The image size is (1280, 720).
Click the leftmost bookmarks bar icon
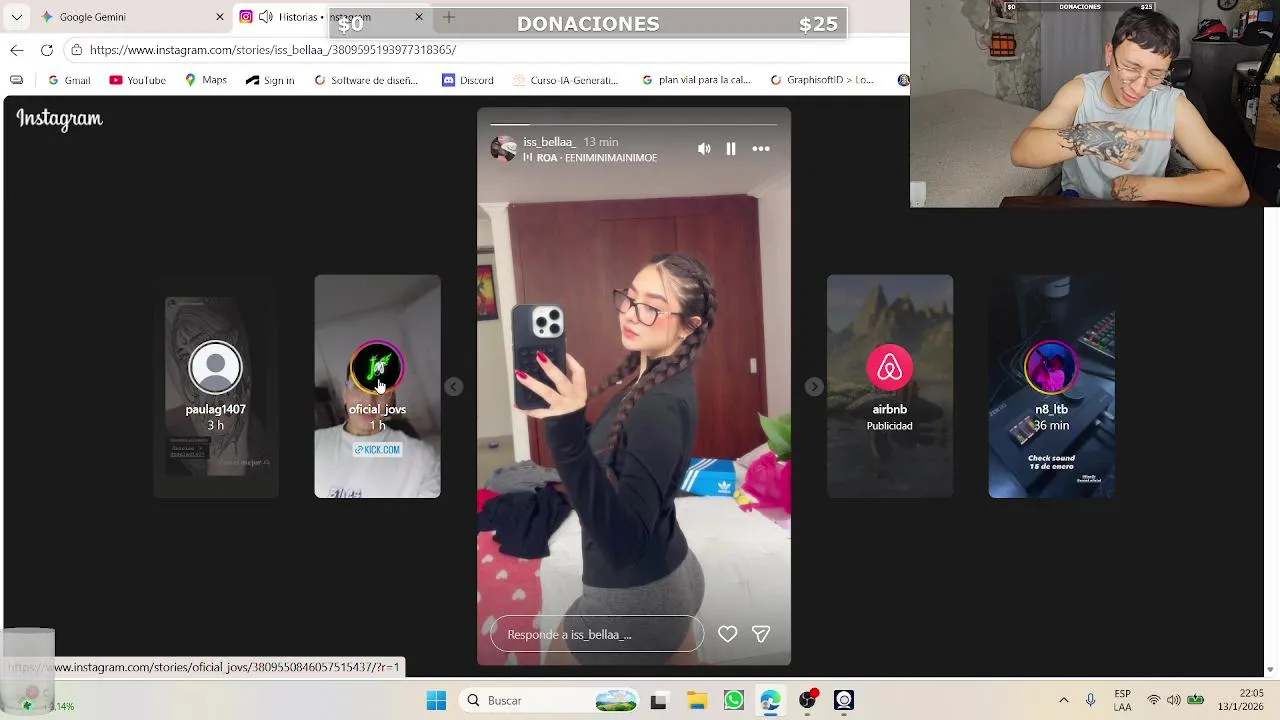[16, 80]
